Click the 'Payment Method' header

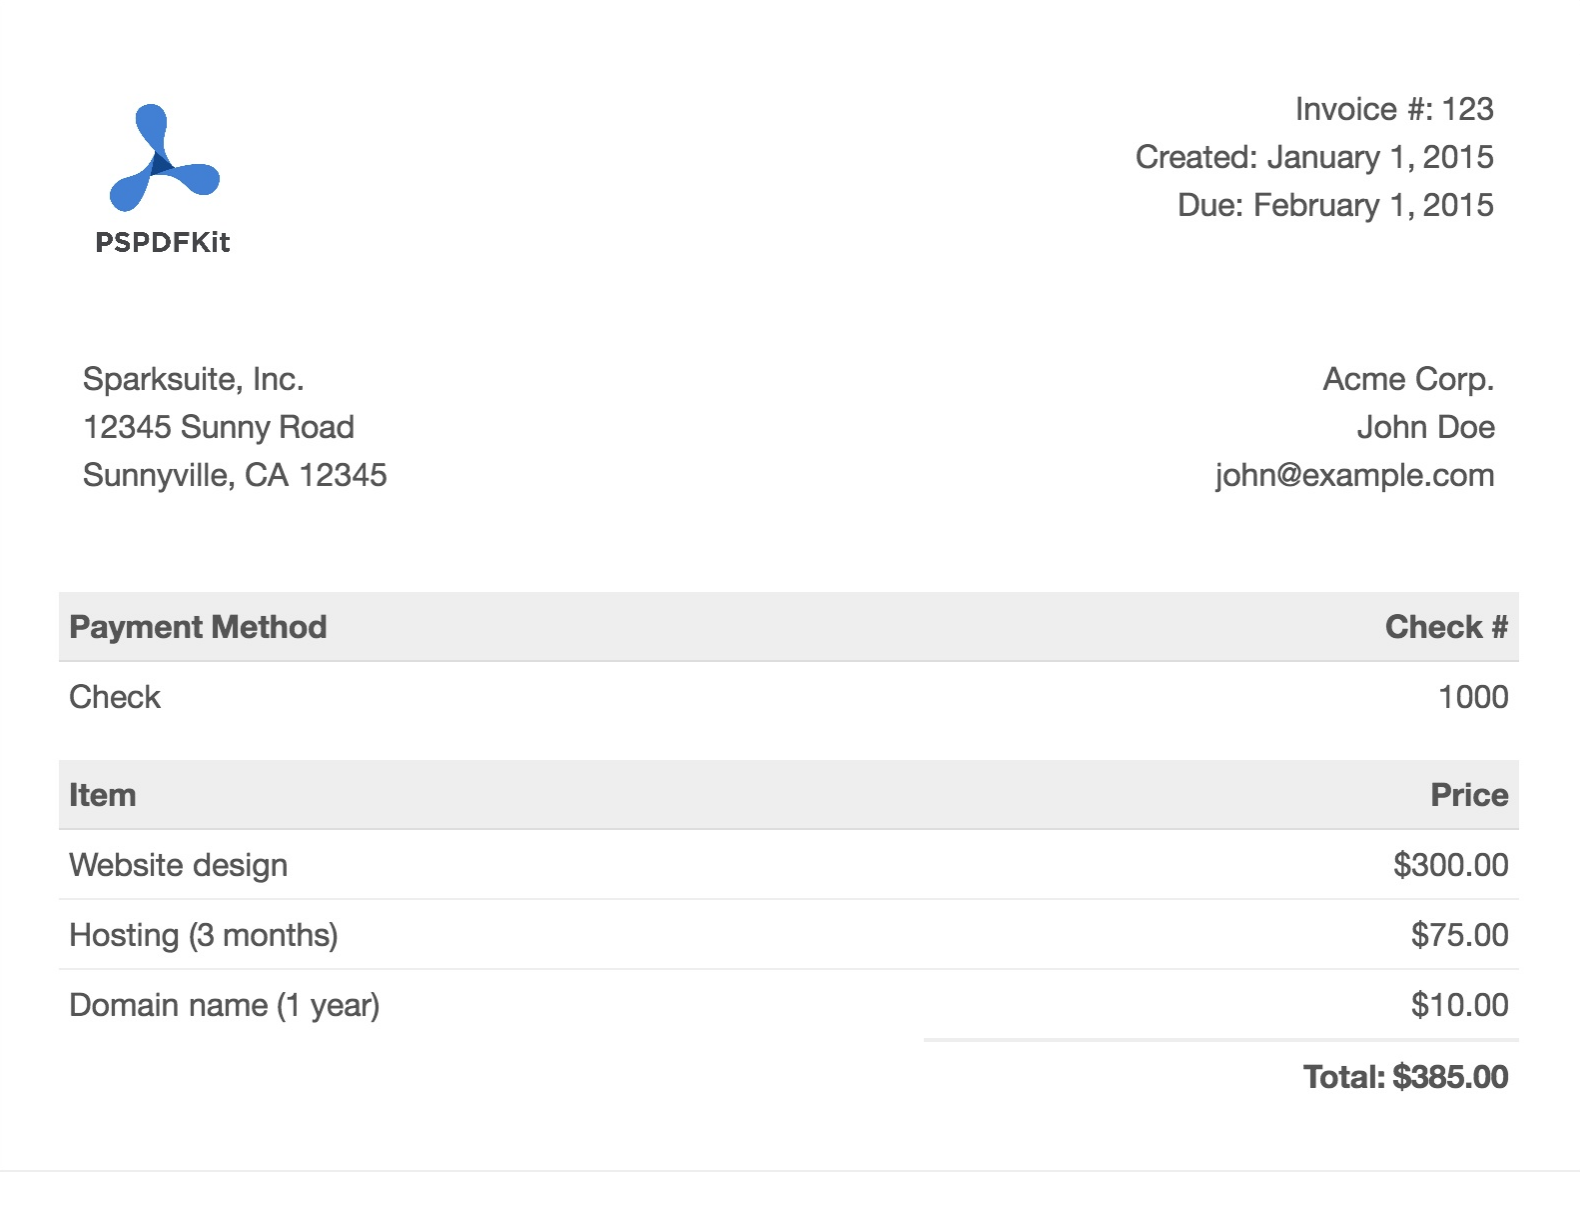198,627
